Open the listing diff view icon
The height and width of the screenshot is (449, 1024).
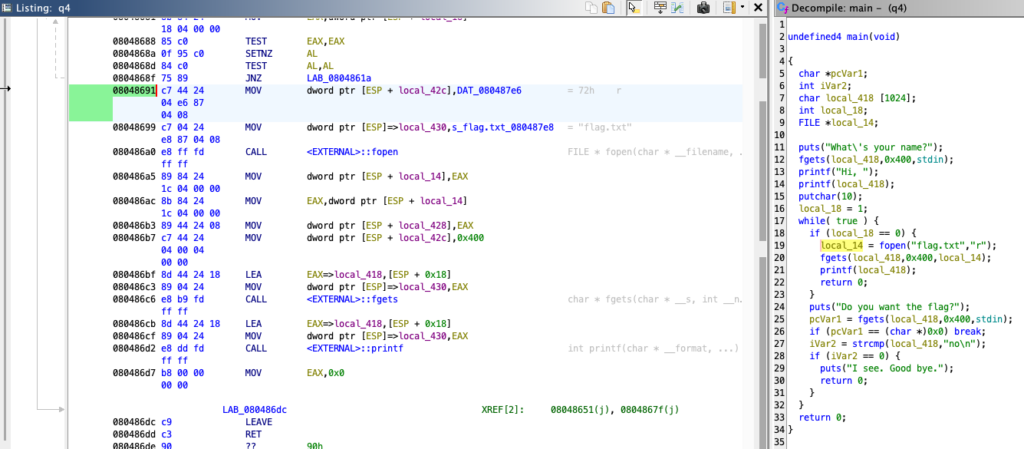679,8
